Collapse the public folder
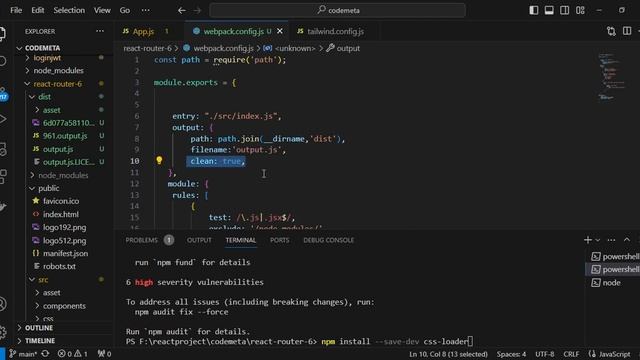Screen dimensions: 640x360 pos(49,188)
